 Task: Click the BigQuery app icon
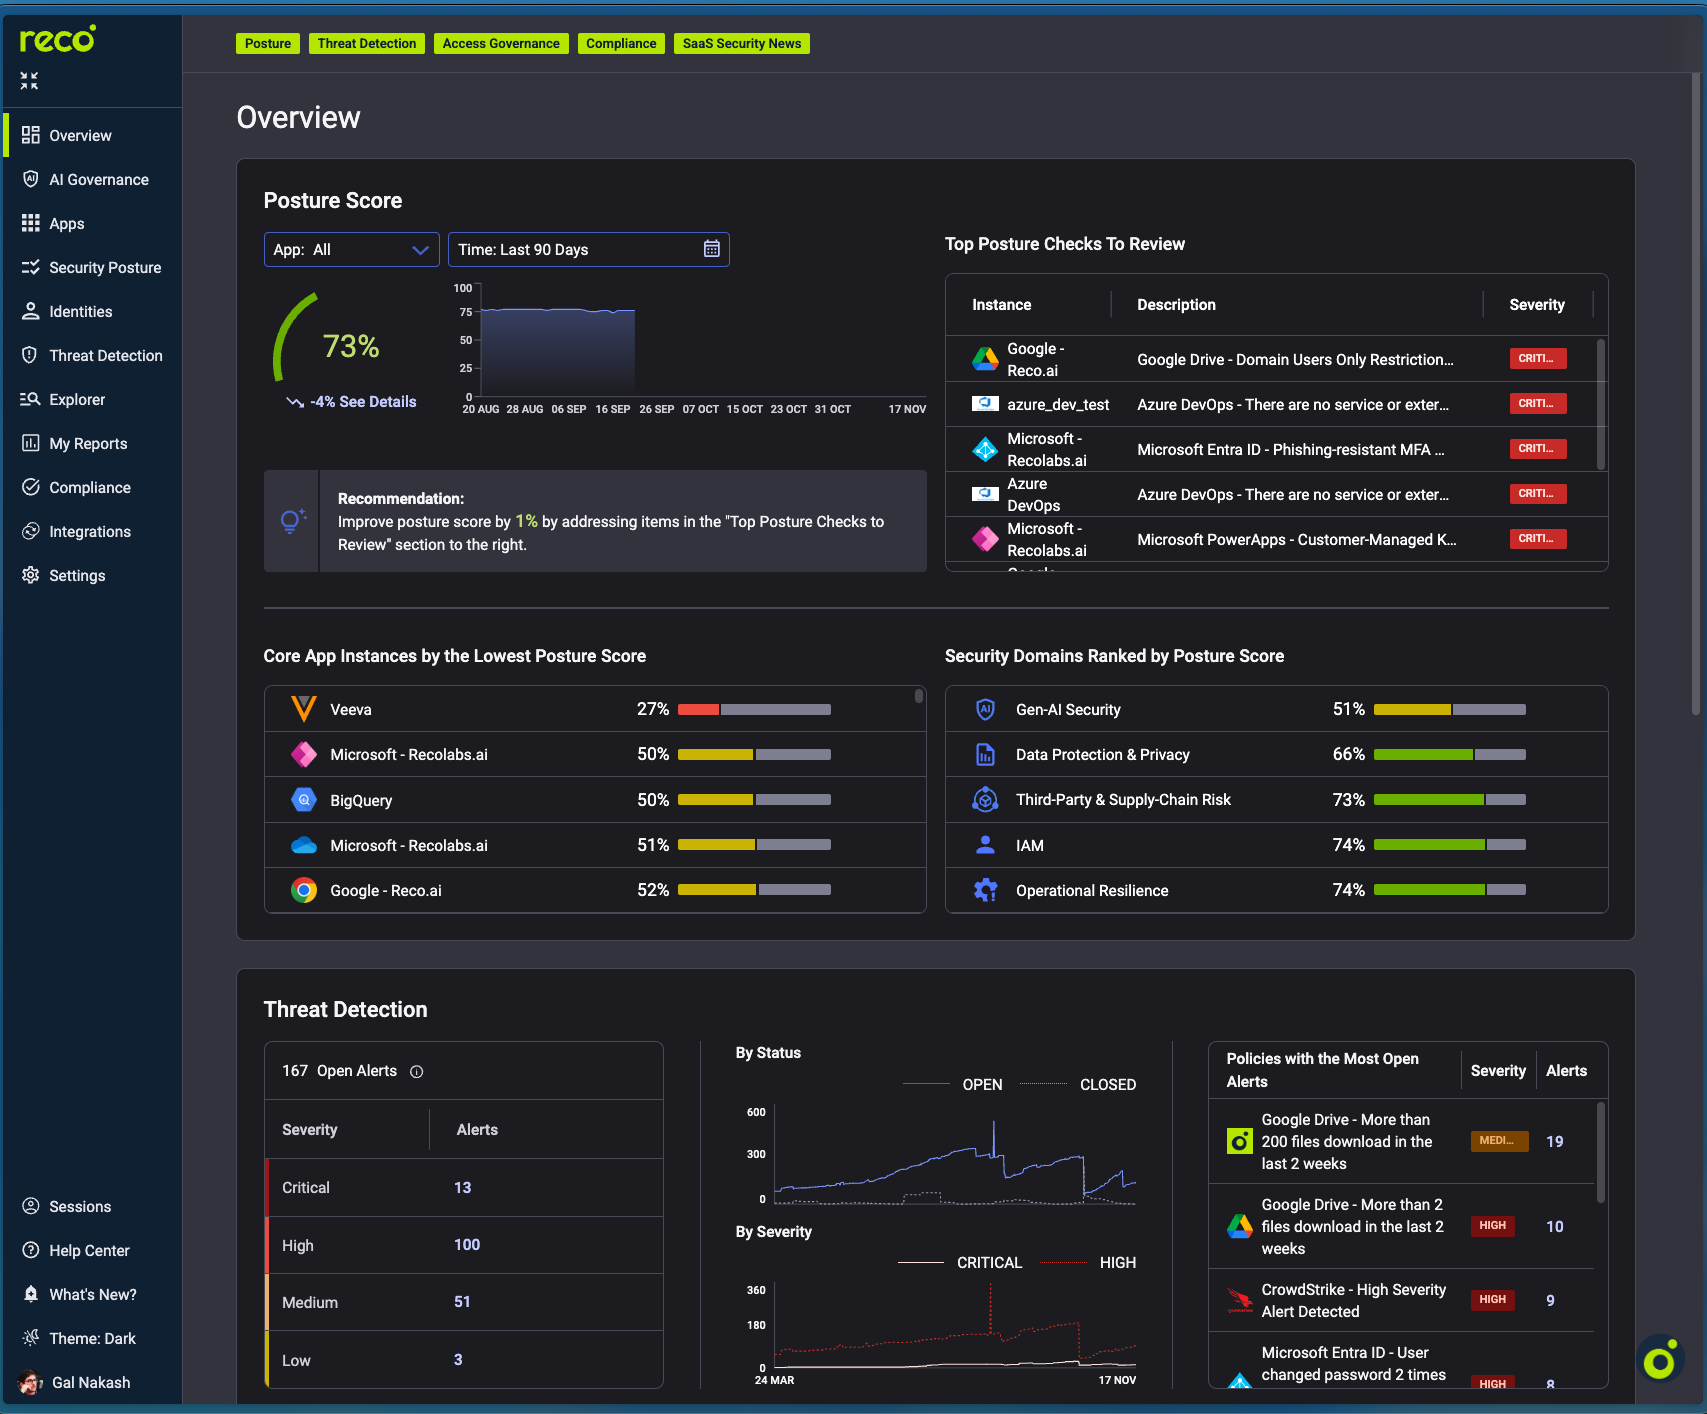pyautogui.click(x=304, y=800)
